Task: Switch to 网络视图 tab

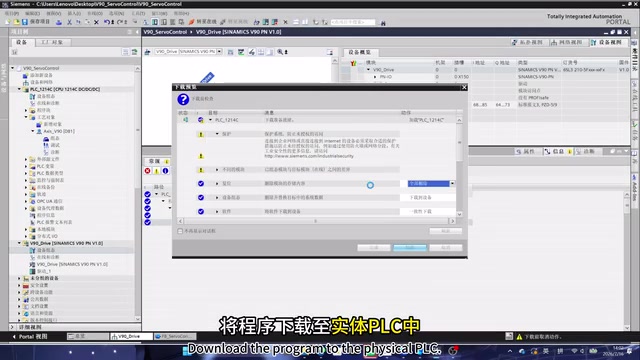Action: click(566, 42)
